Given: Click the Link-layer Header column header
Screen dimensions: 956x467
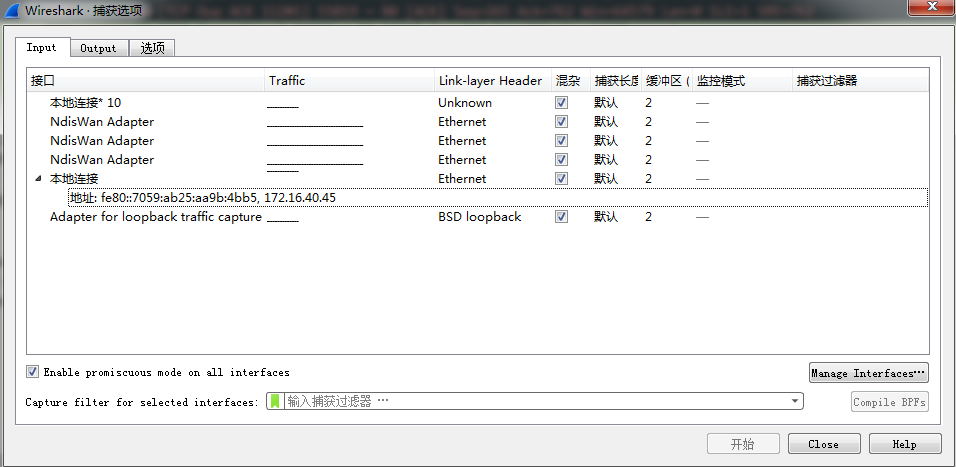Looking at the screenshot, I should [493, 80].
